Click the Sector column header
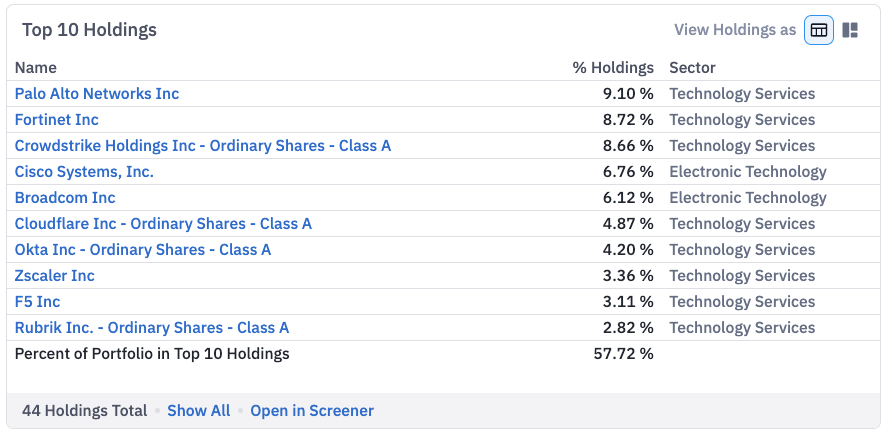892x433 pixels. tap(692, 68)
